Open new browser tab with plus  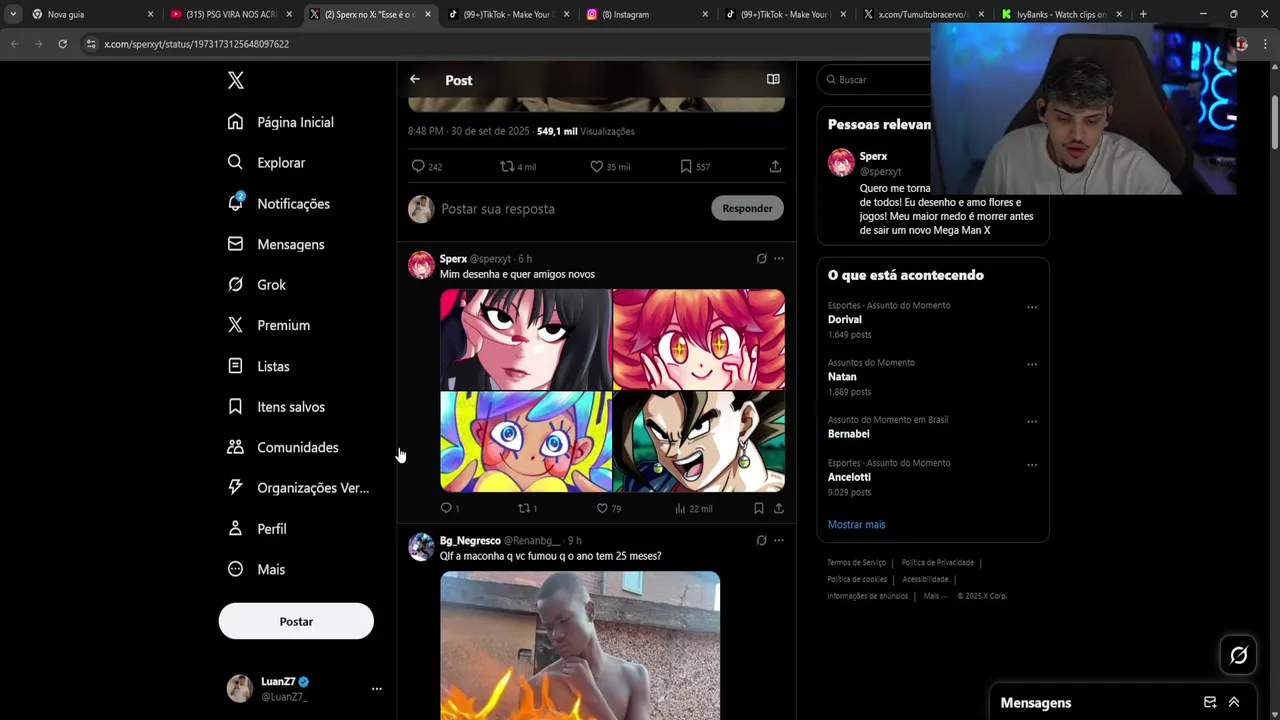tap(1143, 14)
